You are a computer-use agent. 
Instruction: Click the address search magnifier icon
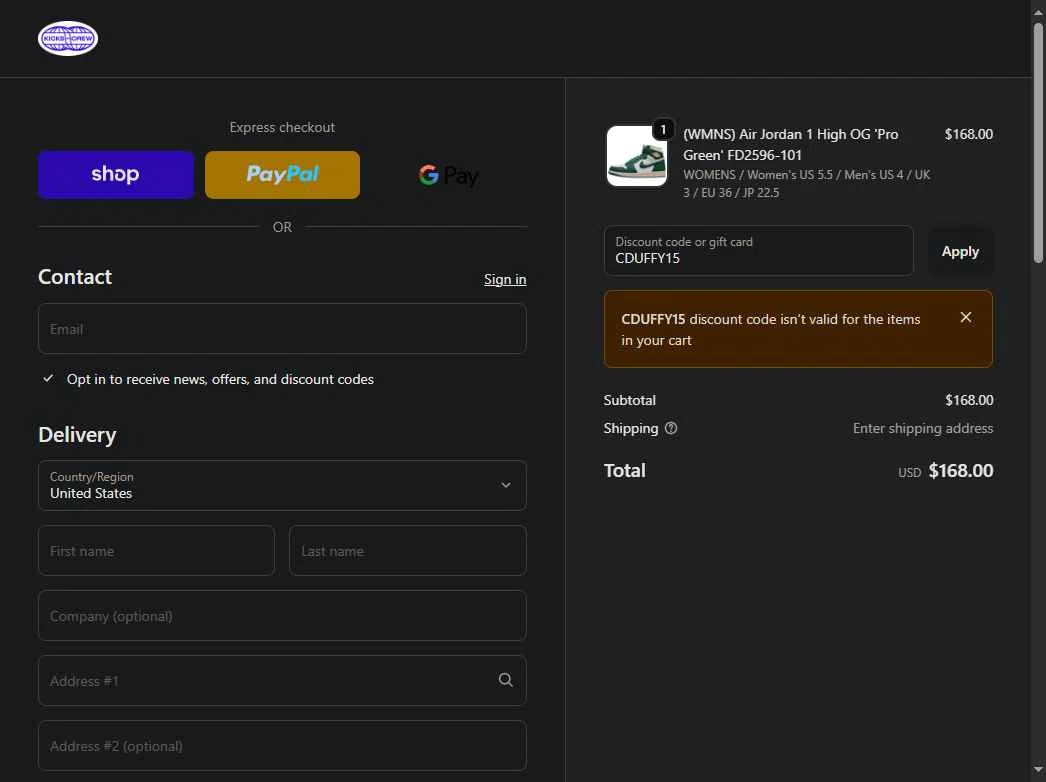coord(506,680)
